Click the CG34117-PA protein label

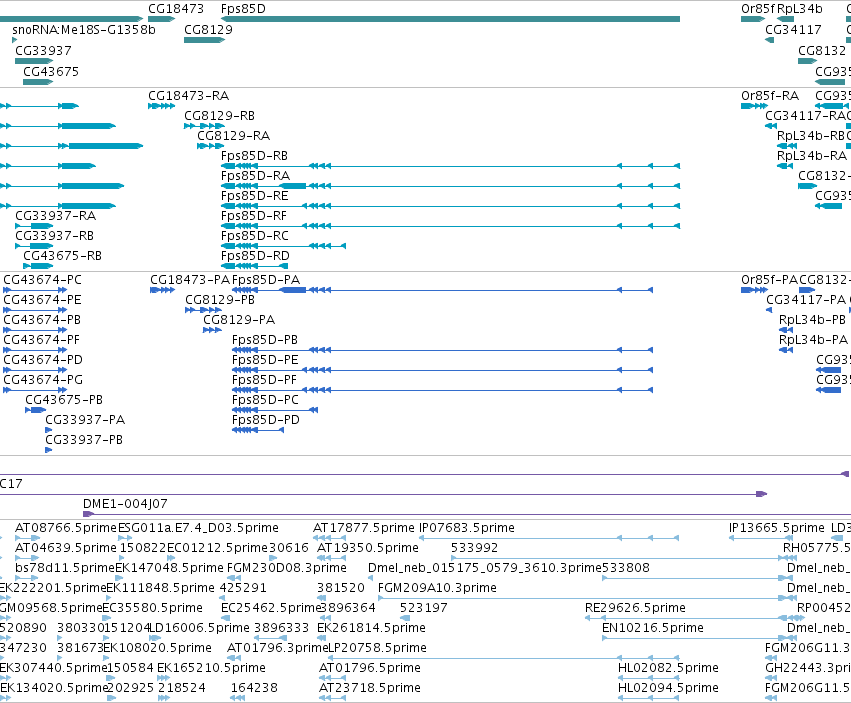click(806, 300)
